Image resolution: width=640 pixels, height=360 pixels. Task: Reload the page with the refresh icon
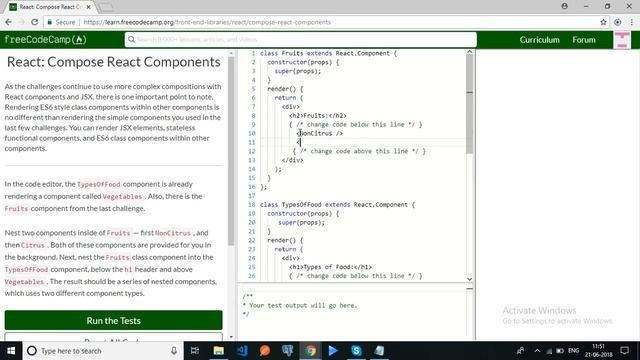[x=35, y=22]
